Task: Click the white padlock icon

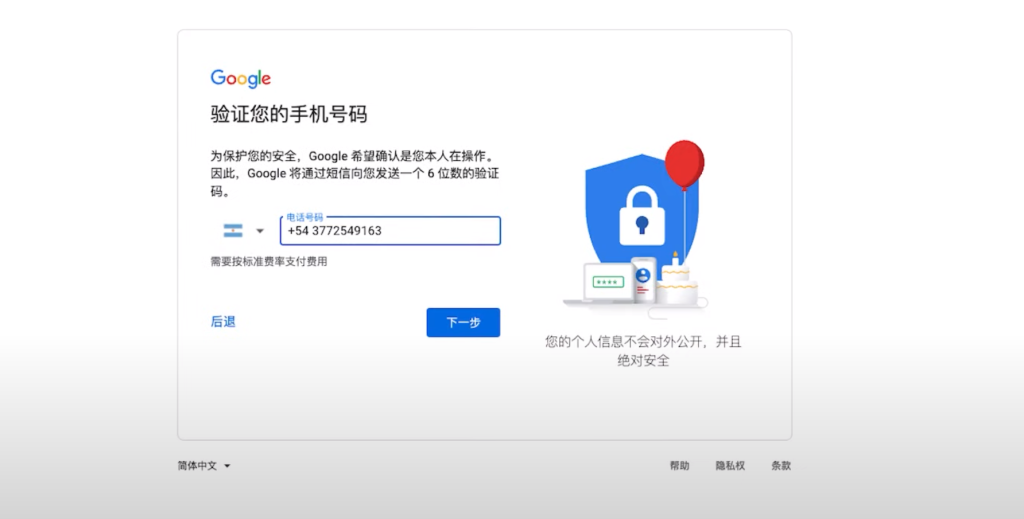Action: 642,216
